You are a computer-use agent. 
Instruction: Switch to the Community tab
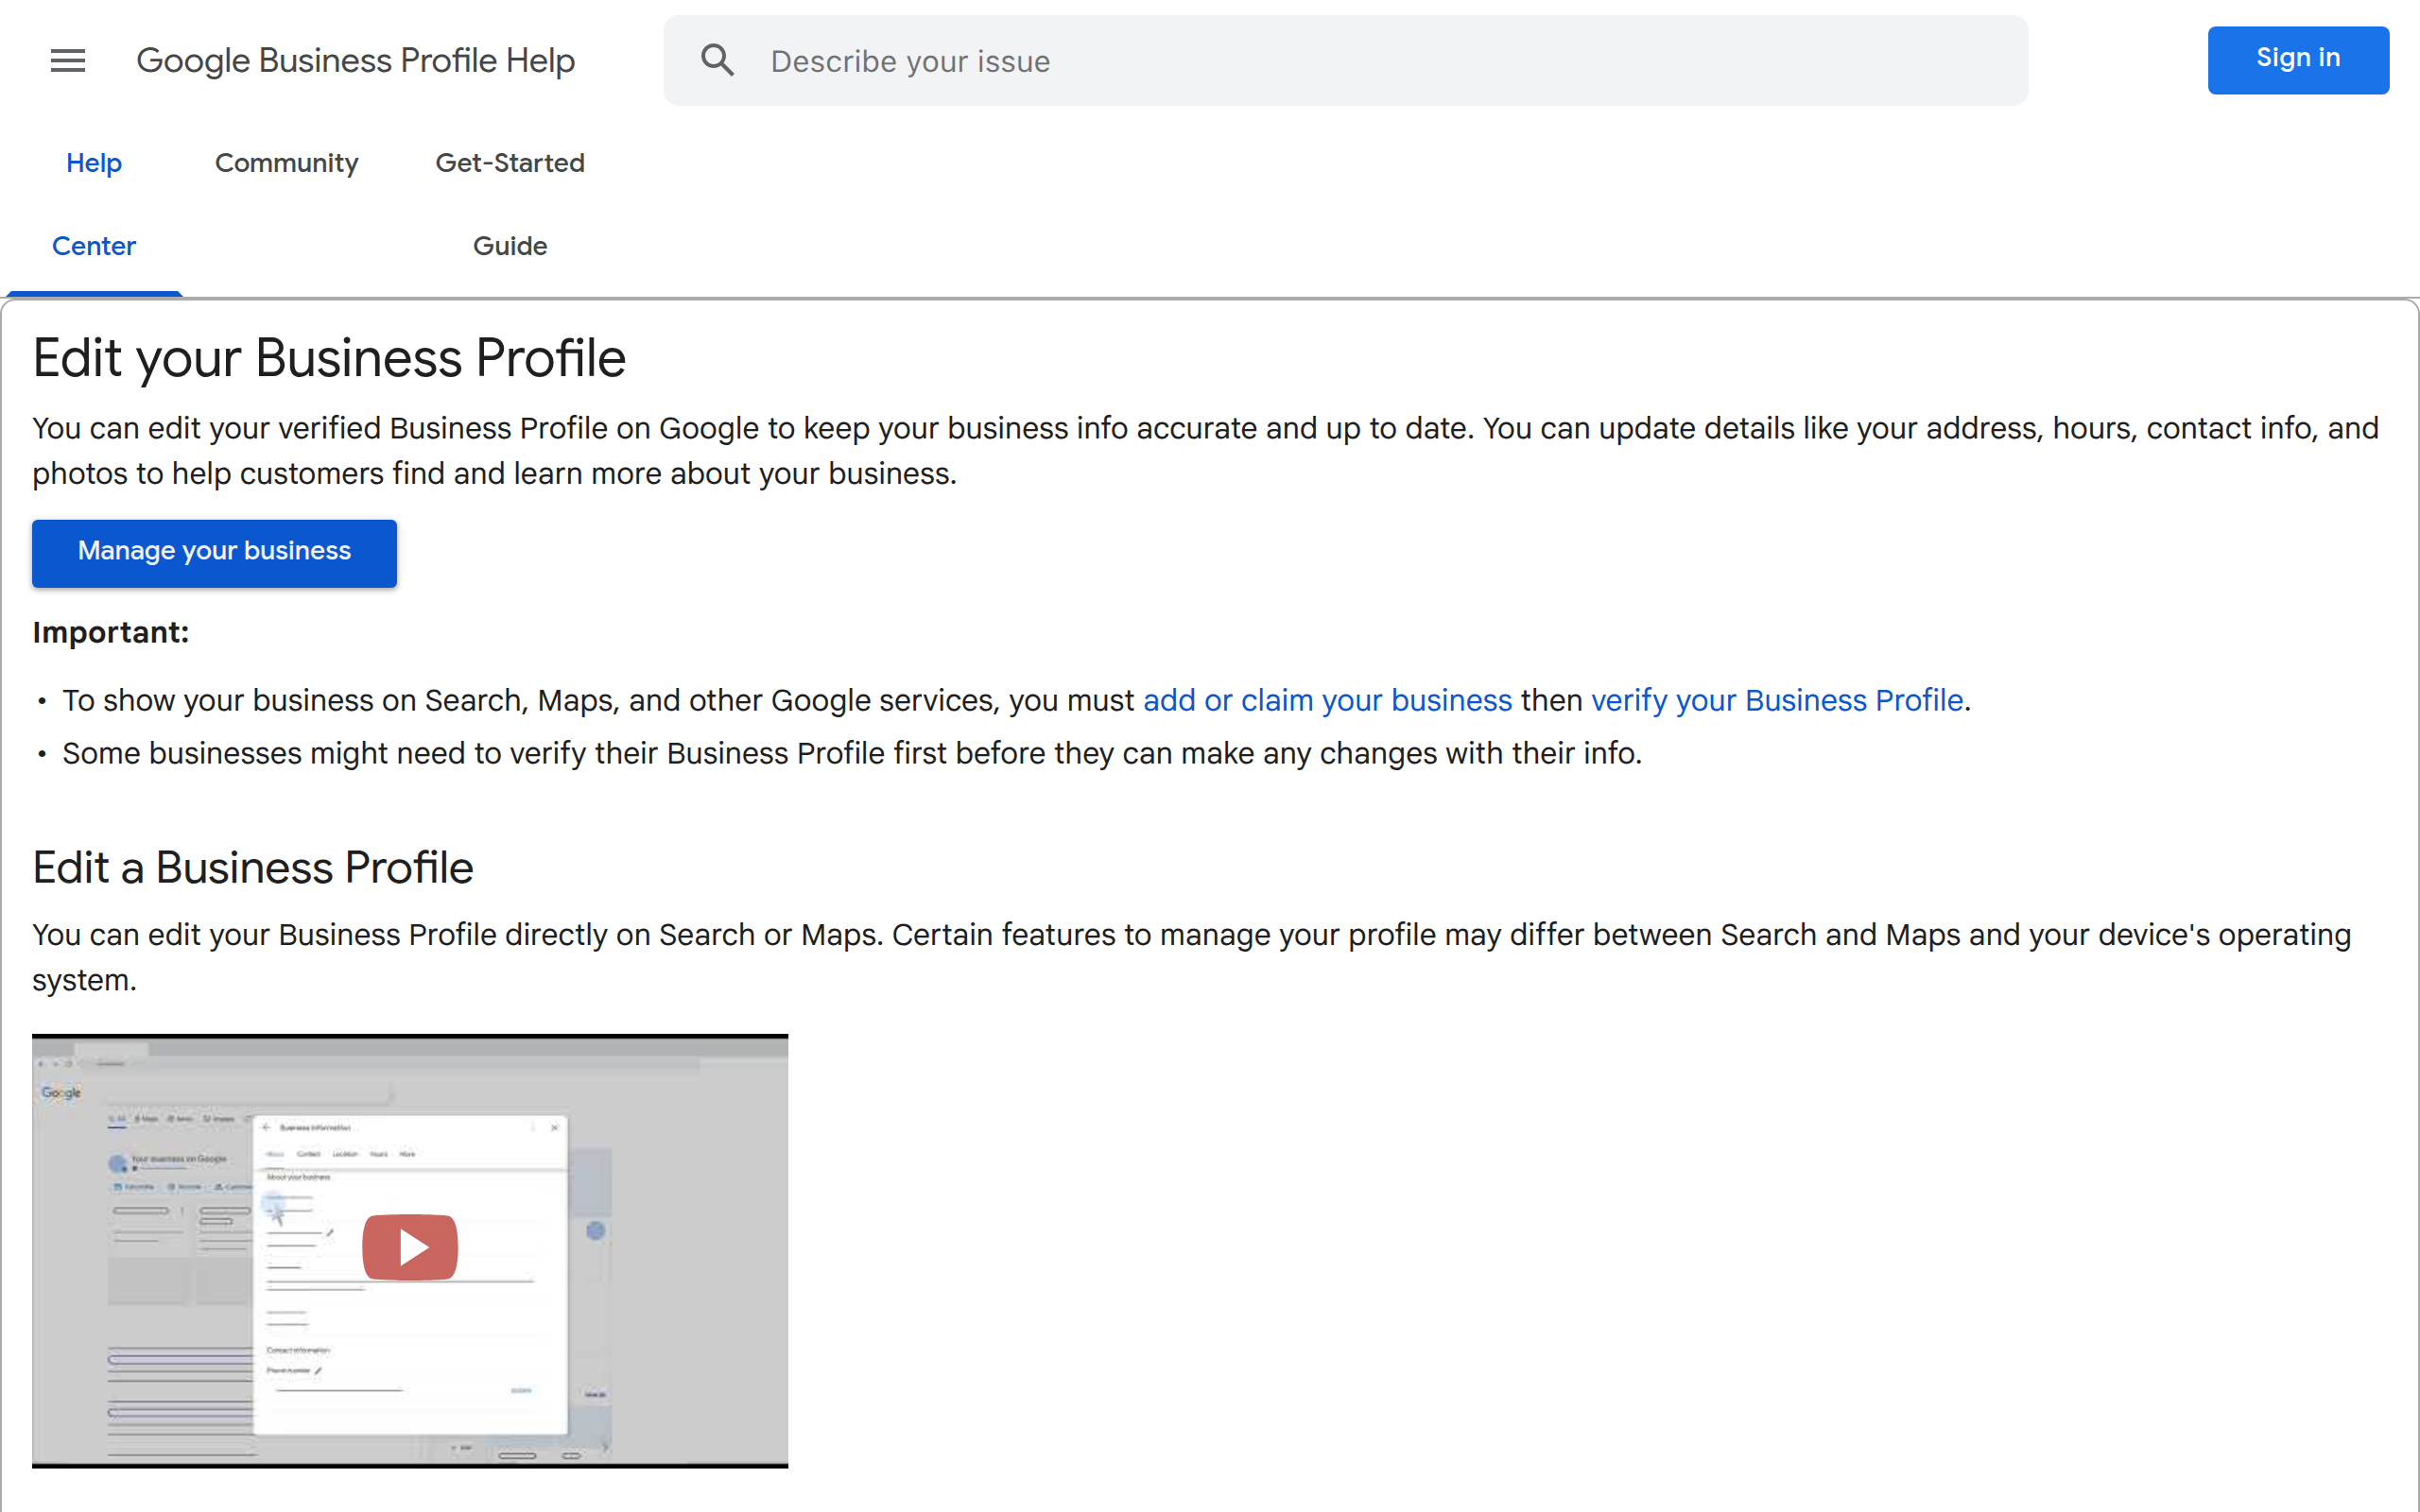[287, 162]
